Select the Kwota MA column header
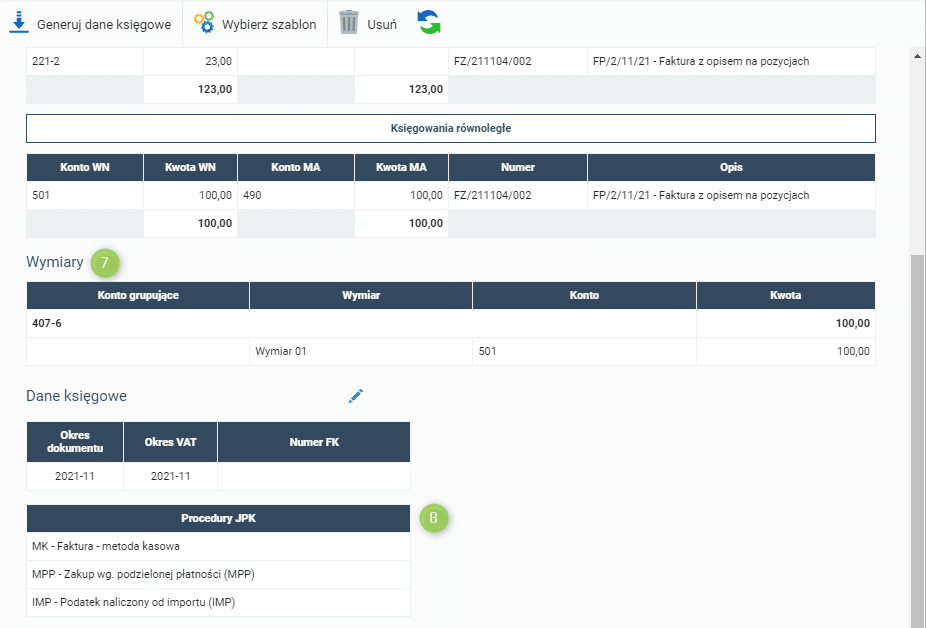 point(402,167)
